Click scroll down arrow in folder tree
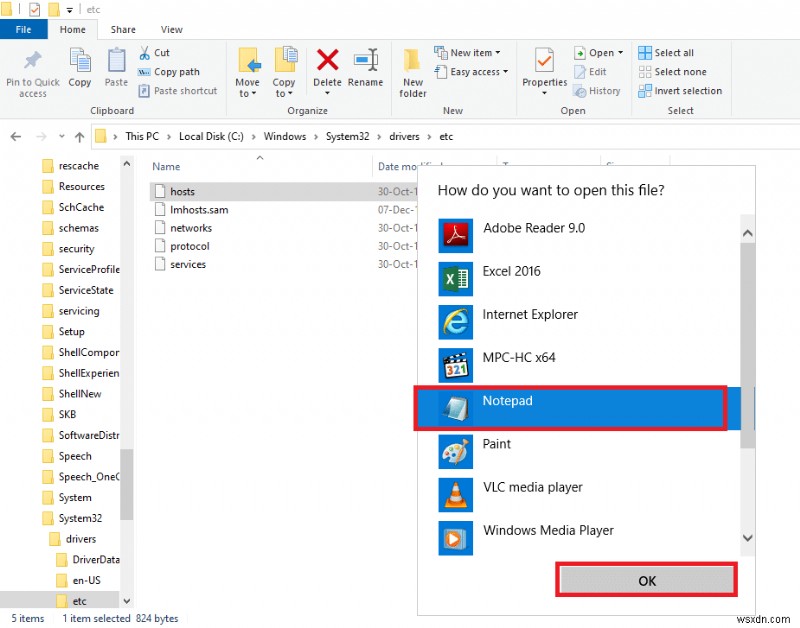Image resolution: width=800 pixels, height=628 pixels. point(127,601)
